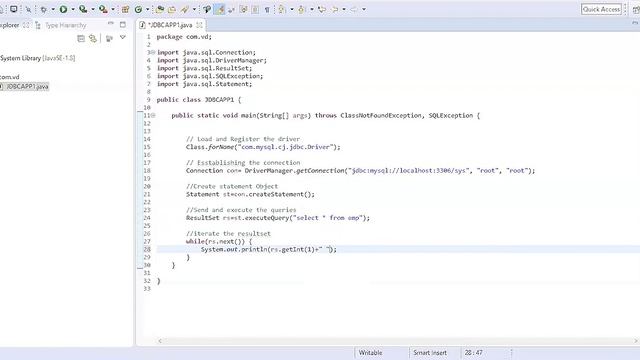Select the com.vd package in the tree

click(x=10, y=77)
